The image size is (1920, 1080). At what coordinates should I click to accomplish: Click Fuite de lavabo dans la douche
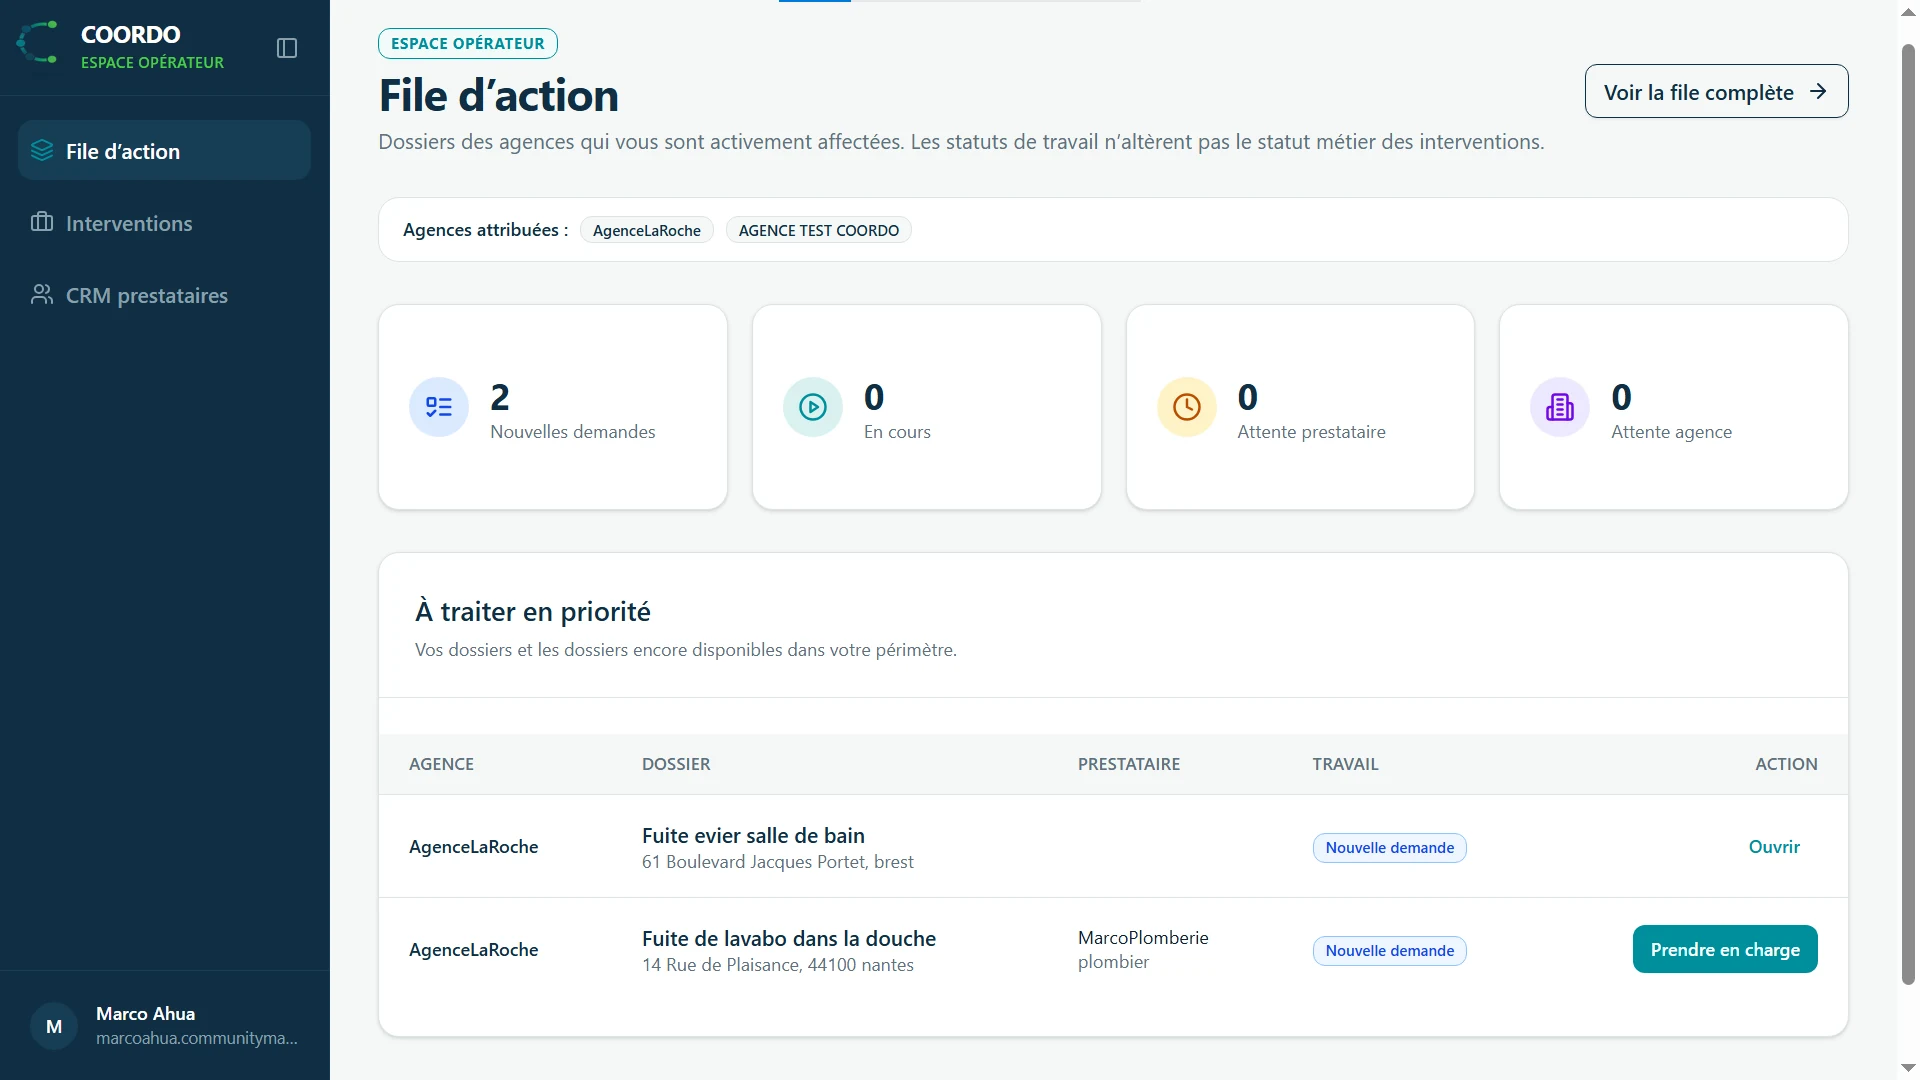(x=789, y=938)
